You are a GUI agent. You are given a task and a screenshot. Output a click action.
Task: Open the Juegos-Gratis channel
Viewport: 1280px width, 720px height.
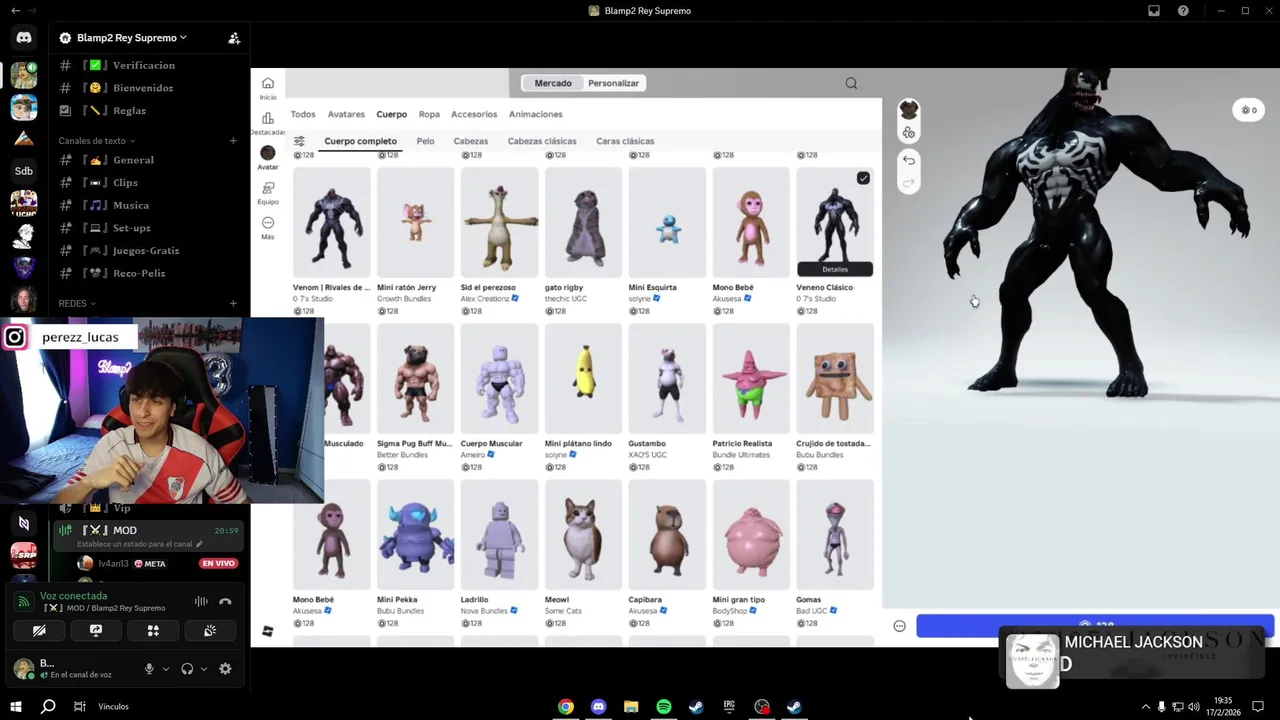[x=147, y=251]
